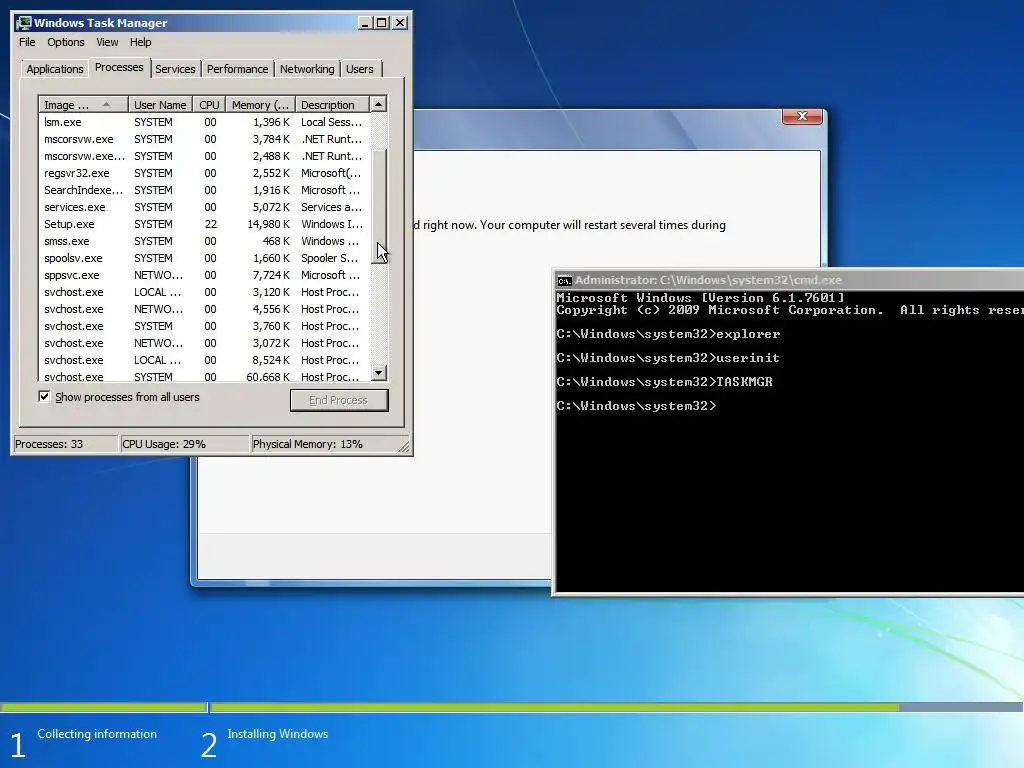This screenshot has height=768, width=1024.
Task: Show the Users tab
Action: pyautogui.click(x=360, y=69)
